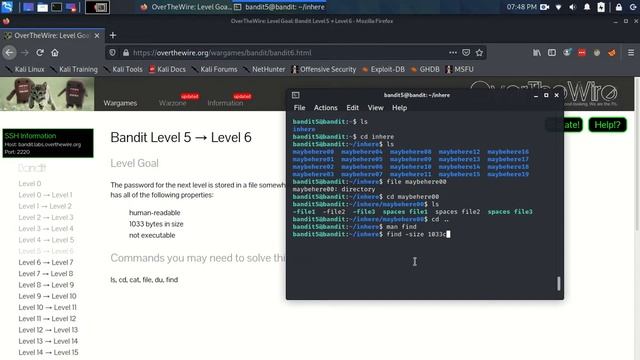Open the Warzone menu on OverTheWire page
The image size is (640, 360).
[173, 103]
